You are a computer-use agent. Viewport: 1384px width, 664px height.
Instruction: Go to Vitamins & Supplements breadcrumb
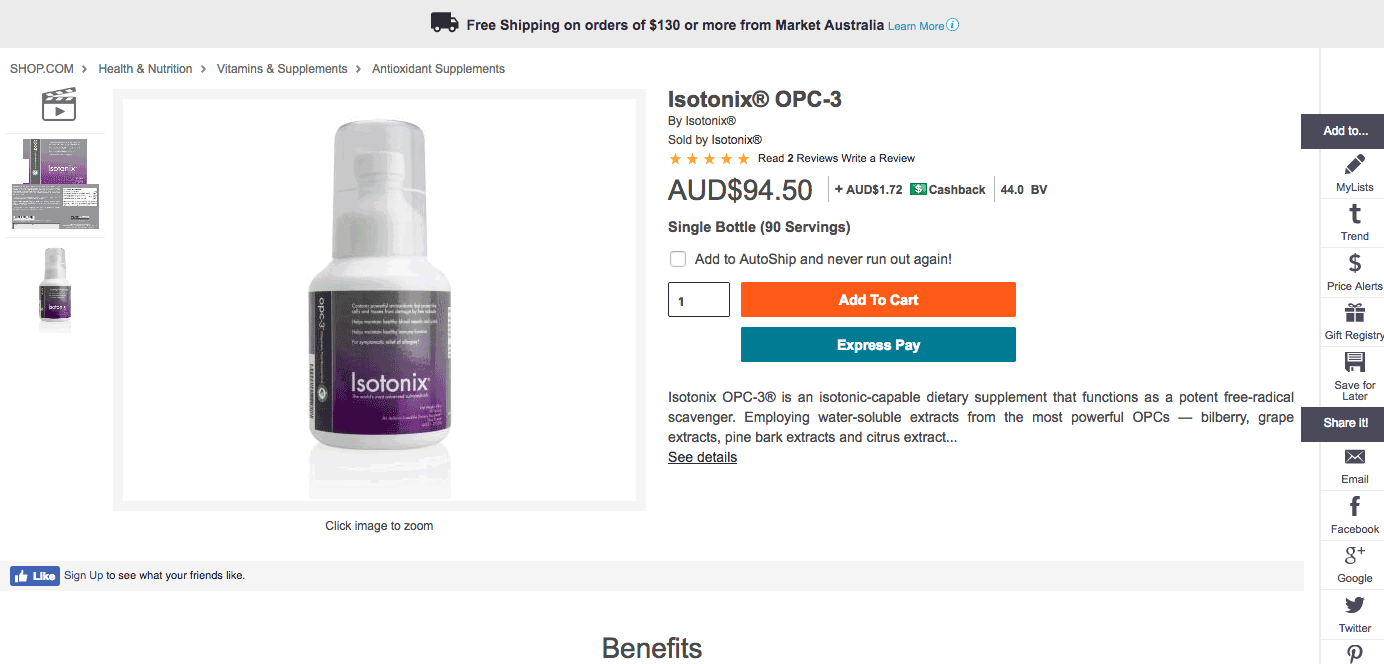[282, 69]
